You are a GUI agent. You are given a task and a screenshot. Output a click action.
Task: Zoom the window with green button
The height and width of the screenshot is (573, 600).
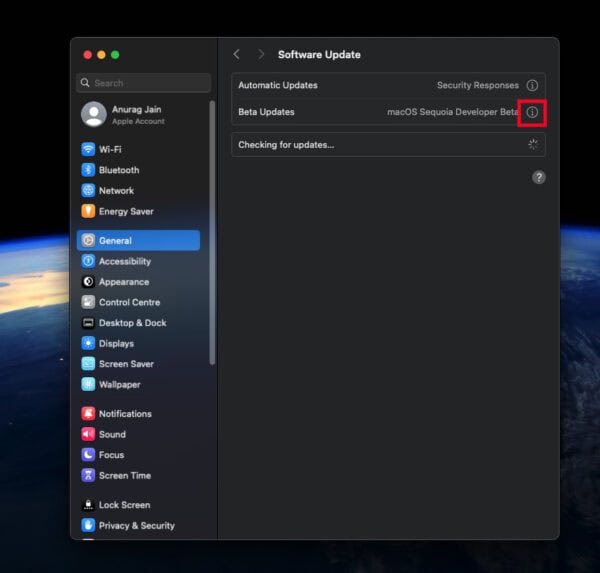tap(115, 55)
